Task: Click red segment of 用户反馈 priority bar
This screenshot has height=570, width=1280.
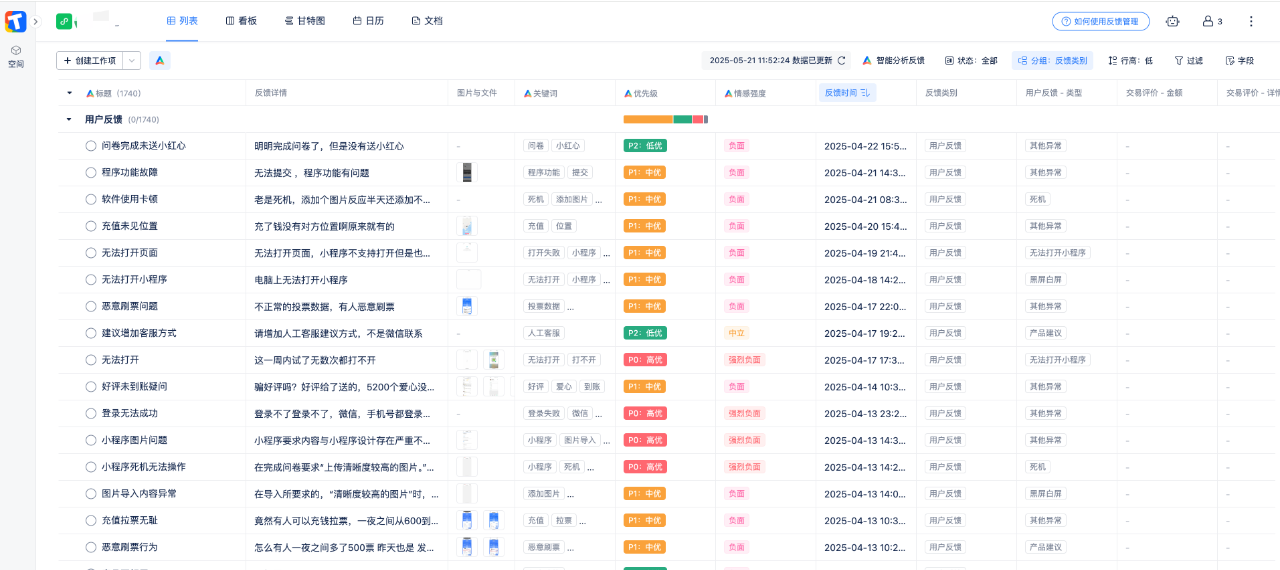Action: 698,120
